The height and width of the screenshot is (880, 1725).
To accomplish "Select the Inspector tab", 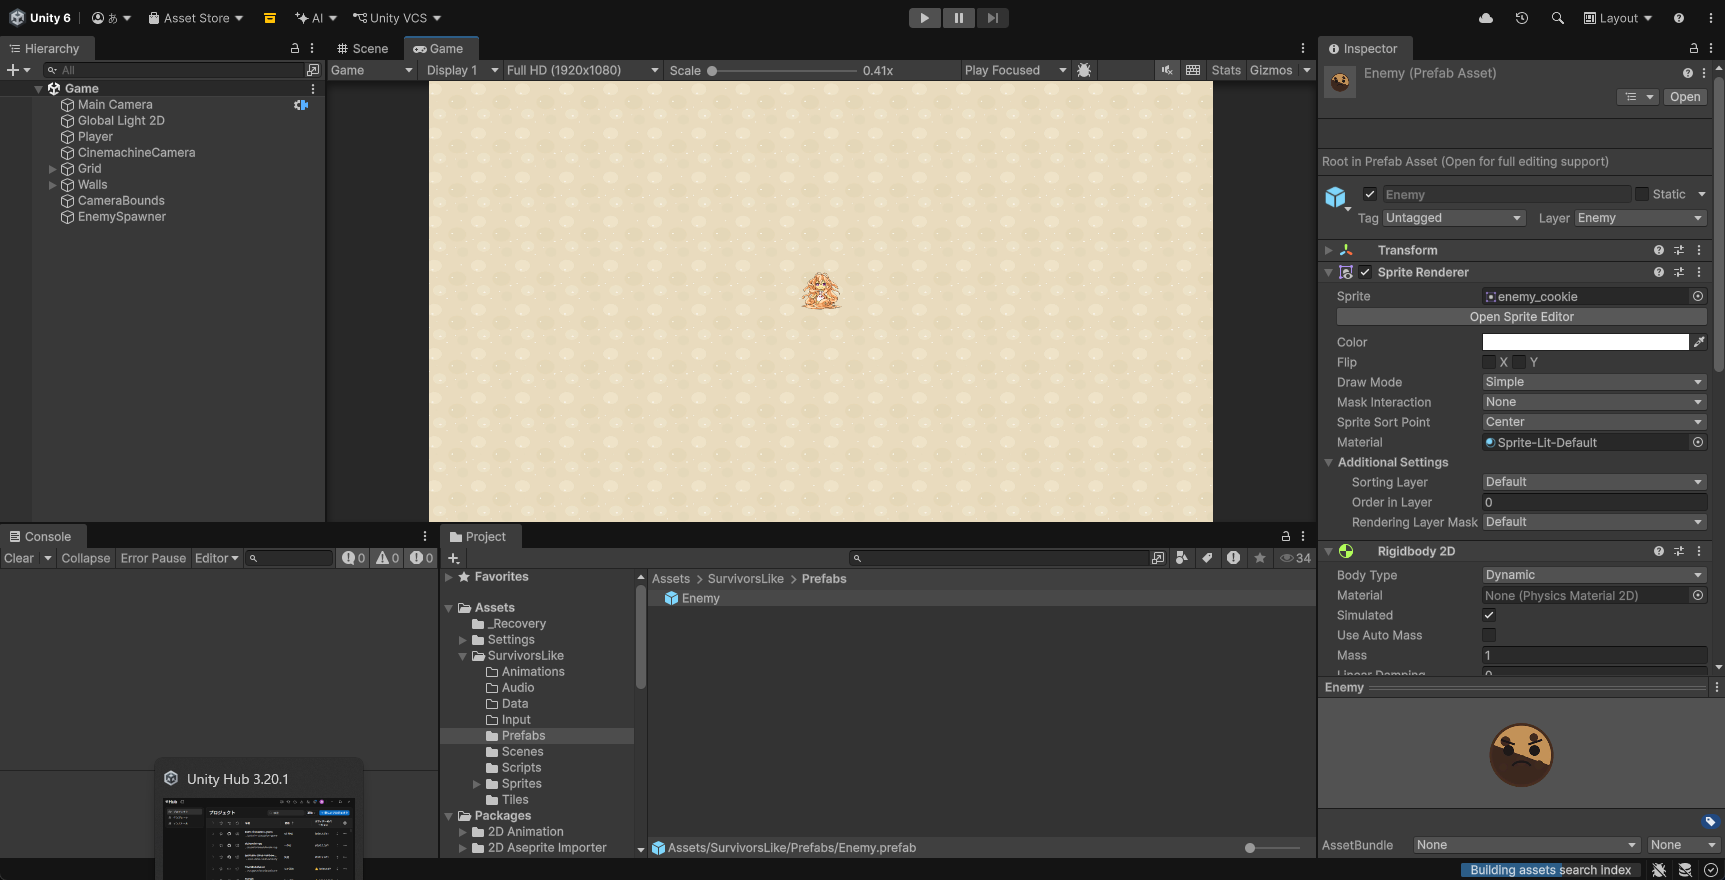I will click(1363, 48).
